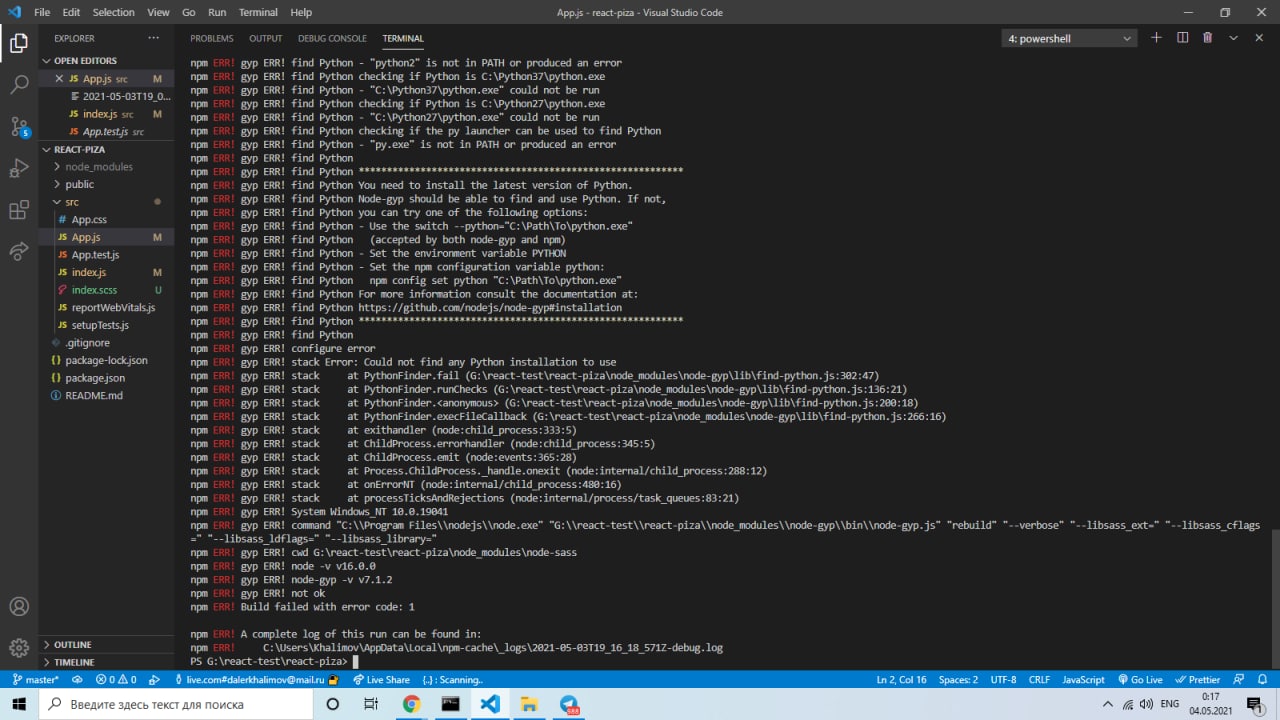
Task: Change language mode JavaScript in status bar
Action: (x=1083, y=679)
